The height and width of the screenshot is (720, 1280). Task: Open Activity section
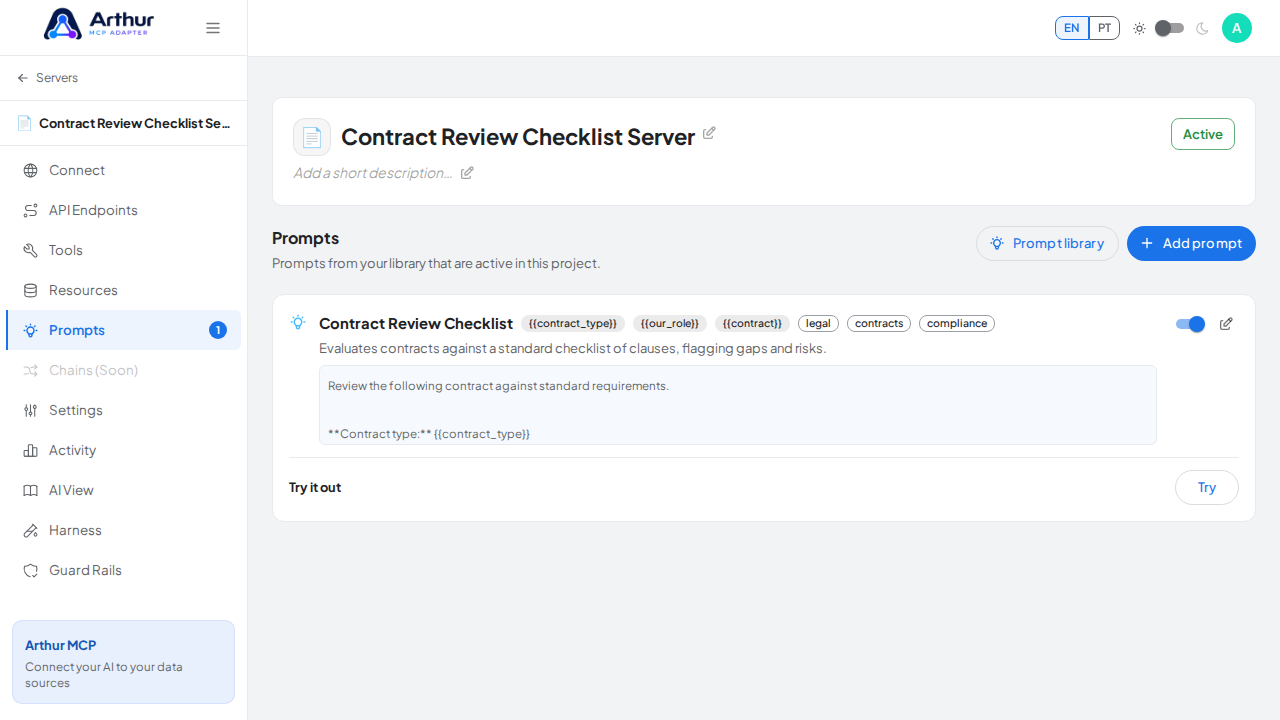click(123, 450)
